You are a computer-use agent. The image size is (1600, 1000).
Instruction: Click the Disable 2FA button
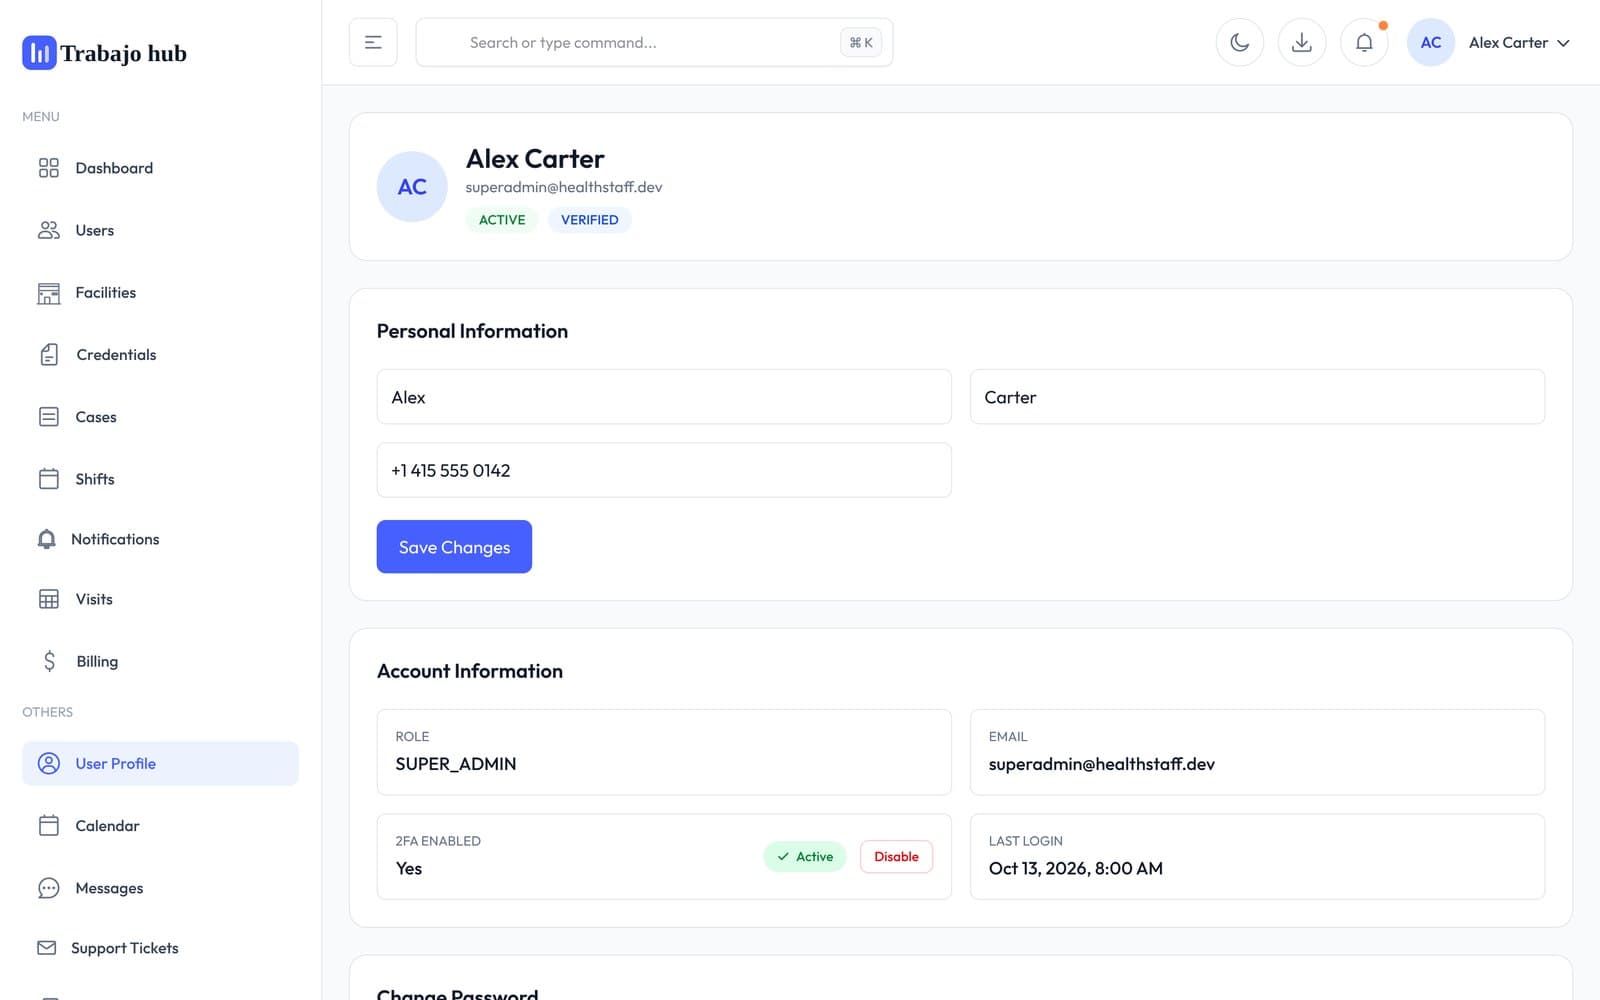click(x=896, y=857)
